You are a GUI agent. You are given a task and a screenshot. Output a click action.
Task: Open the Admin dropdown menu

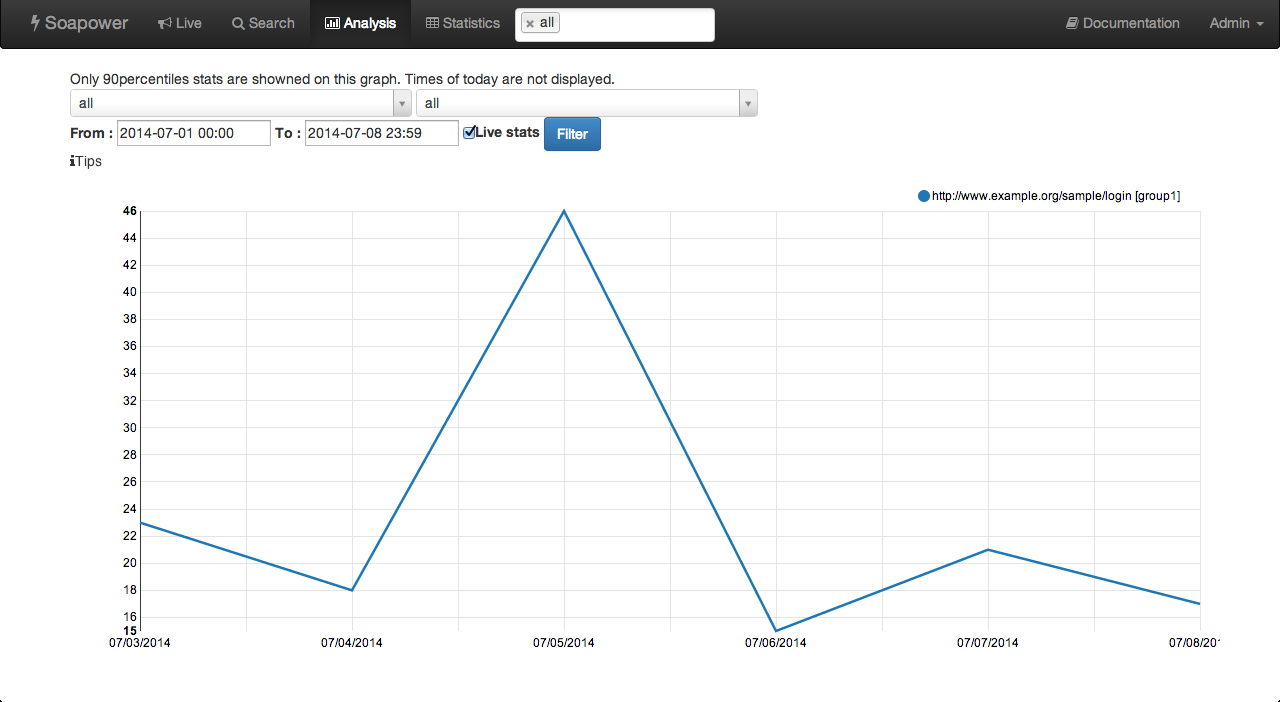[x=1236, y=23]
